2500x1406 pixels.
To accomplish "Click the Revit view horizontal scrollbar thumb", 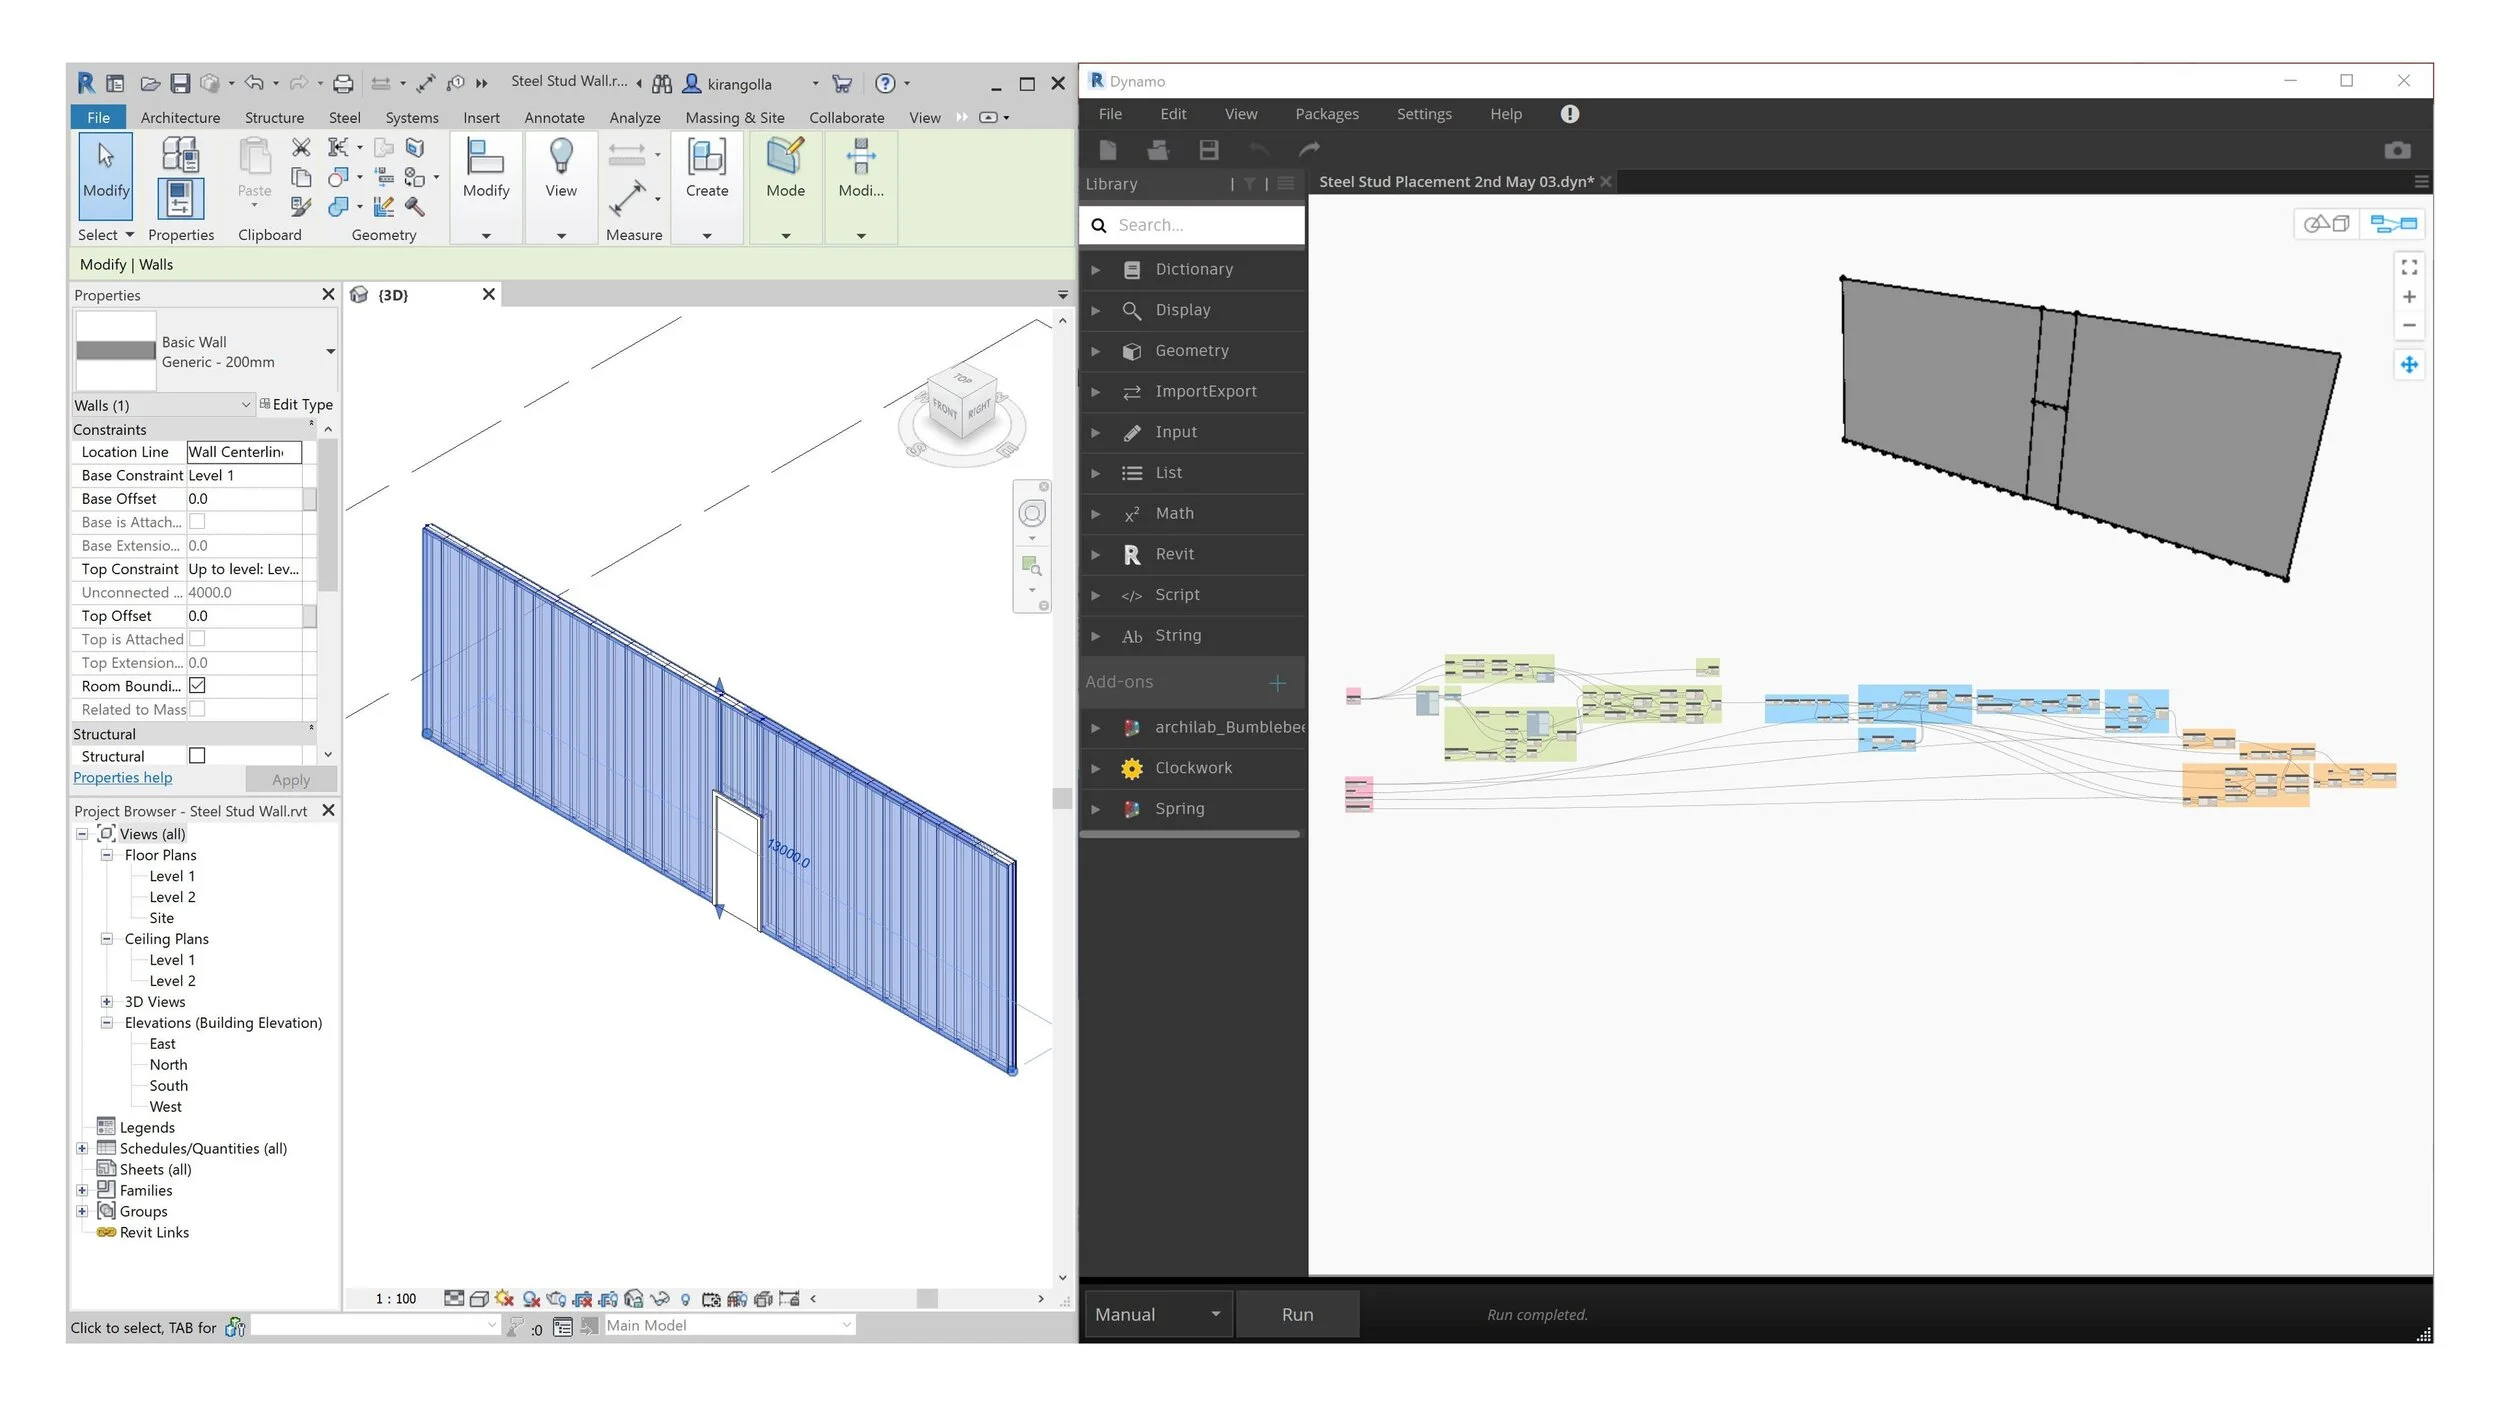I will click(927, 1298).
